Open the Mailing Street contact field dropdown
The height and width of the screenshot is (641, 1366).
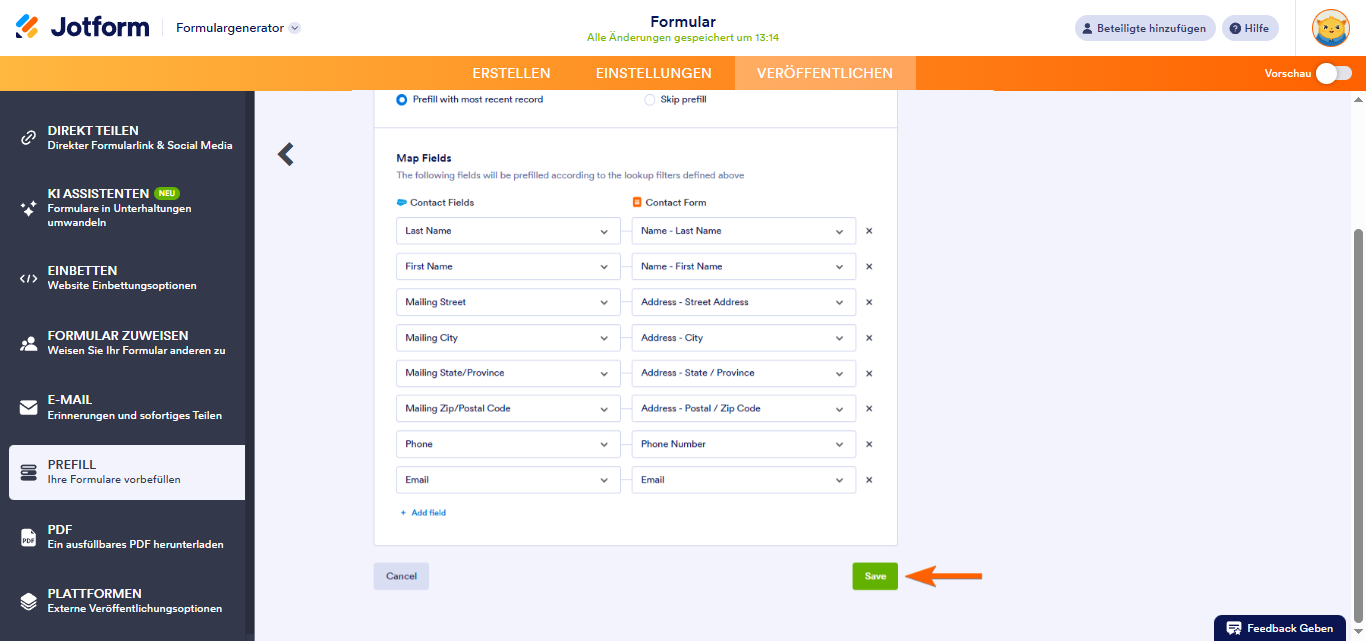pos(508,302)
